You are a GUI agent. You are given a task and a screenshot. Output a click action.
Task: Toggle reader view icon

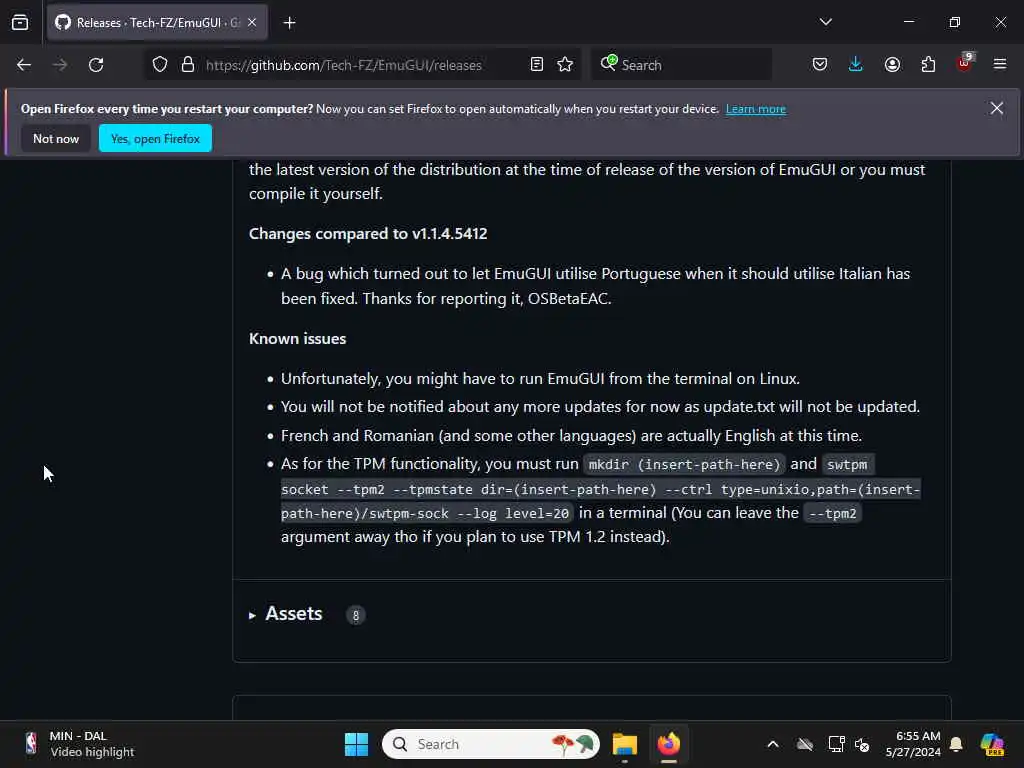click(537, 65)
